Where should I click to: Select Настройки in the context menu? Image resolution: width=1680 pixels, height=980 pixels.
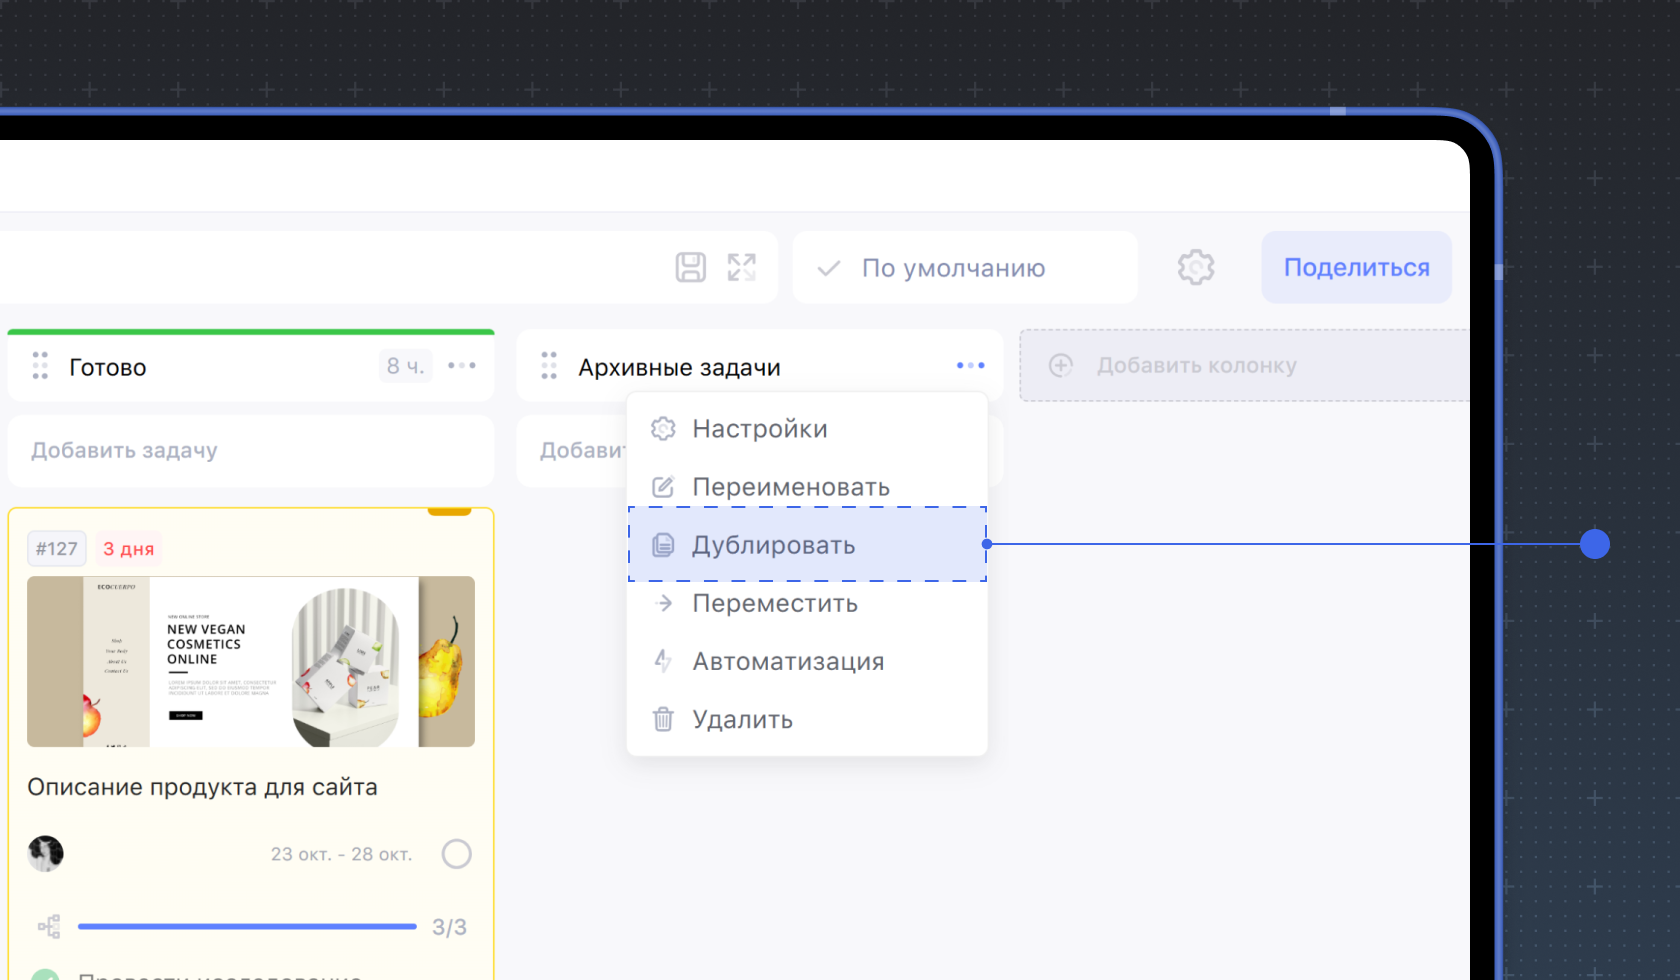[759, 429]
